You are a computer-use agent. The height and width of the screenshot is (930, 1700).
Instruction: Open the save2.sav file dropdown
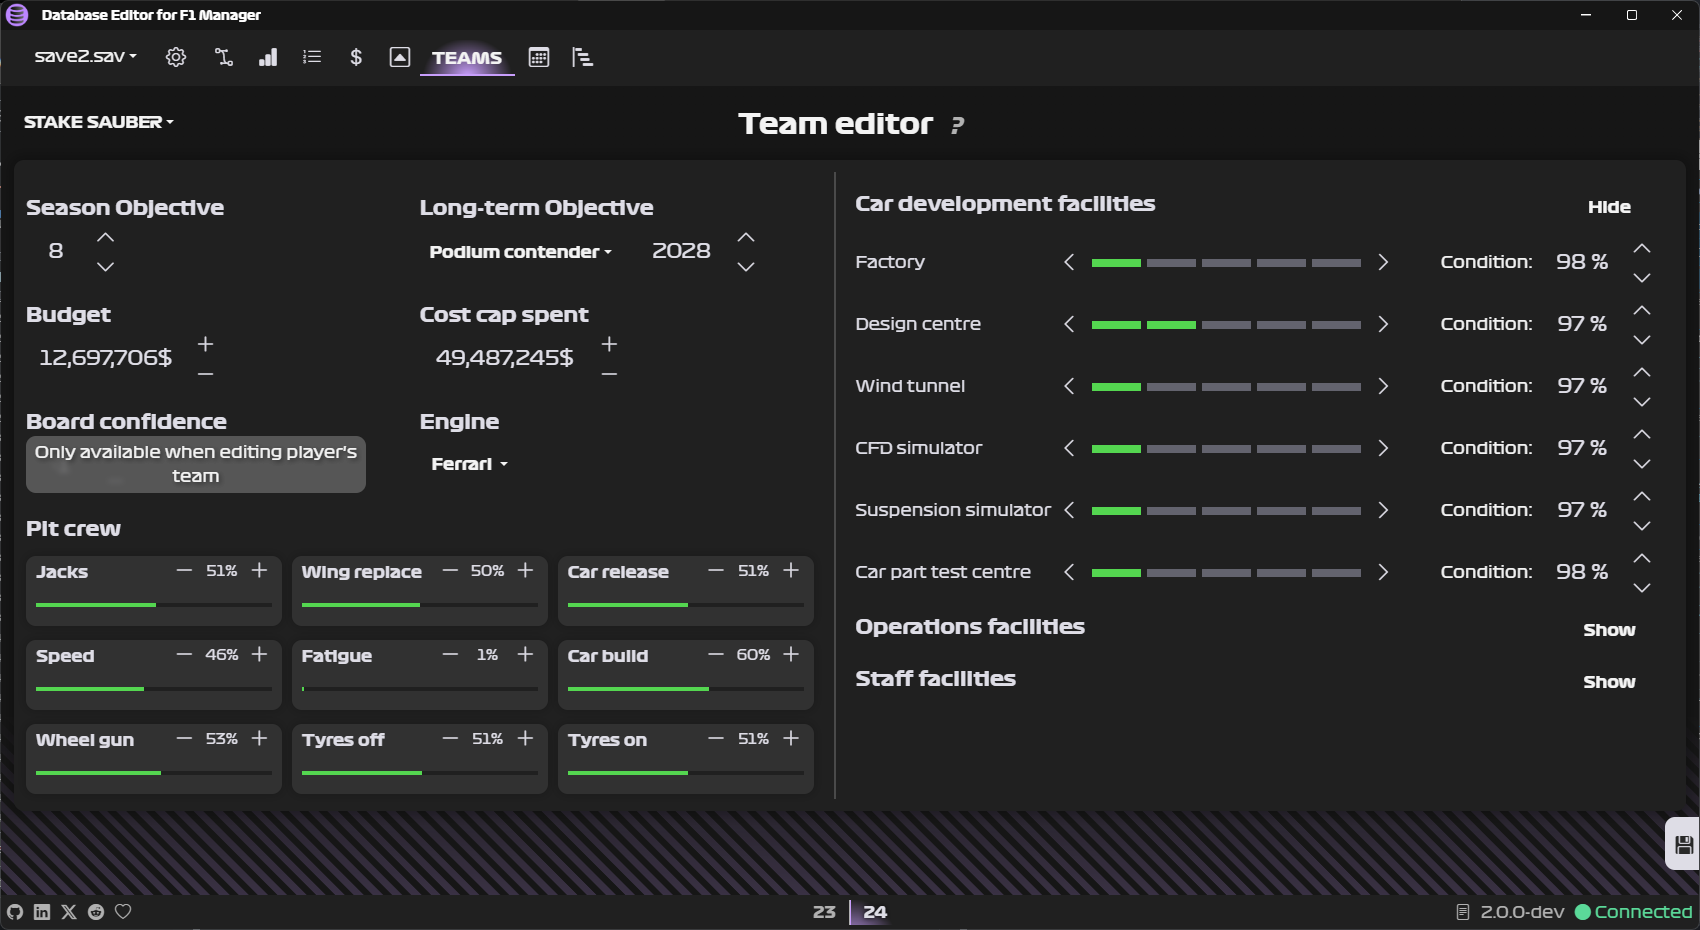(x=85, y=56)
